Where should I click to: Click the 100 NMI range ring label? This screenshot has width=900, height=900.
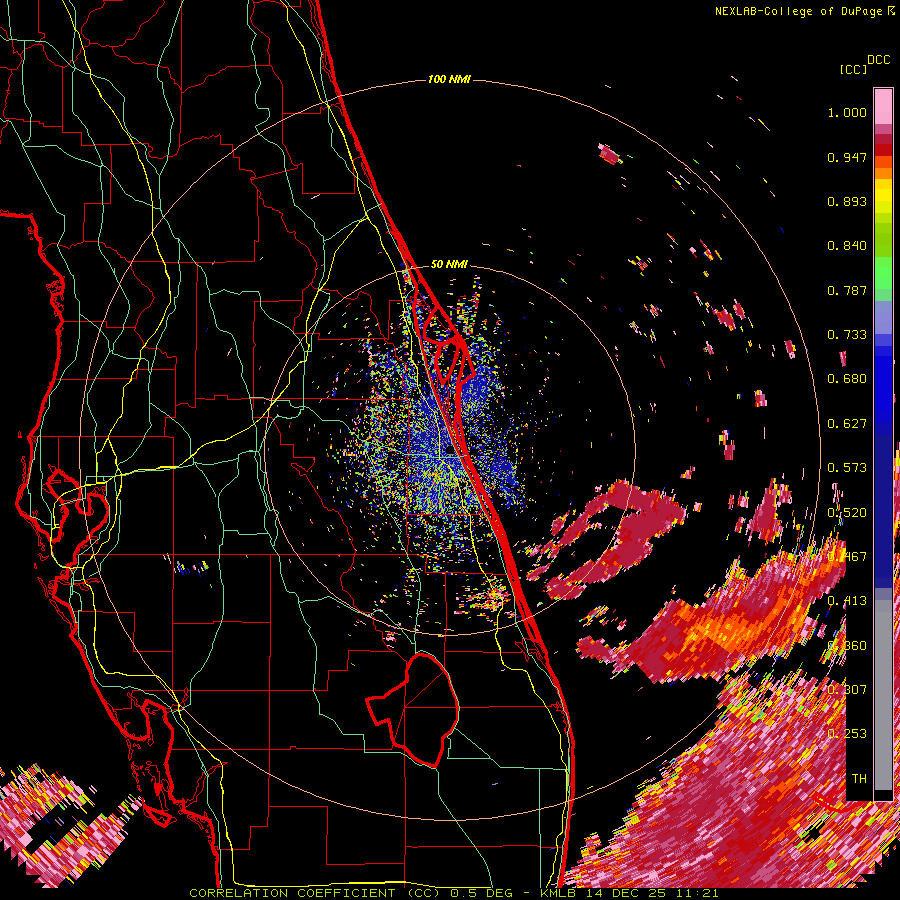point(449,79)
